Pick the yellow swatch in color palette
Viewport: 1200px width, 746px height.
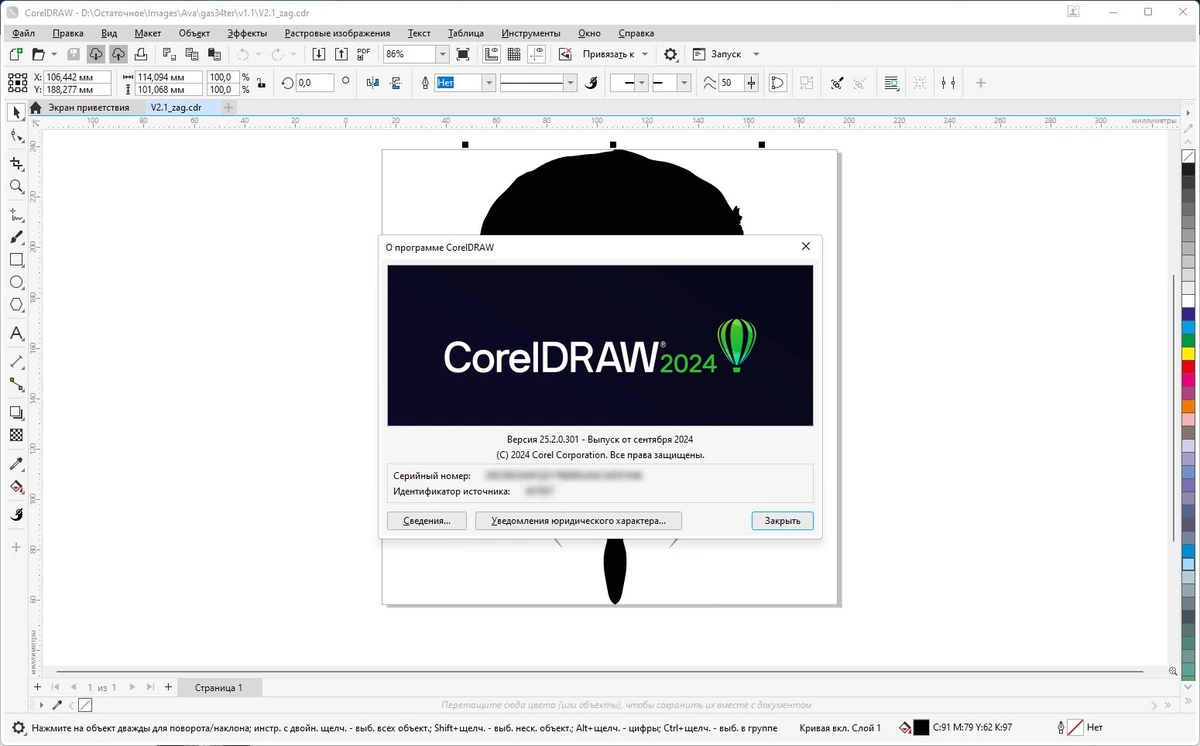pyautogui.click(x=1188, y=353)
